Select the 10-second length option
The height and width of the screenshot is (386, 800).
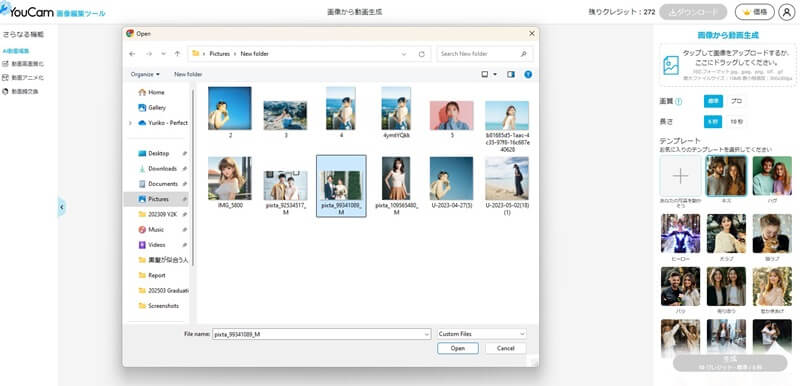(736, 122)
